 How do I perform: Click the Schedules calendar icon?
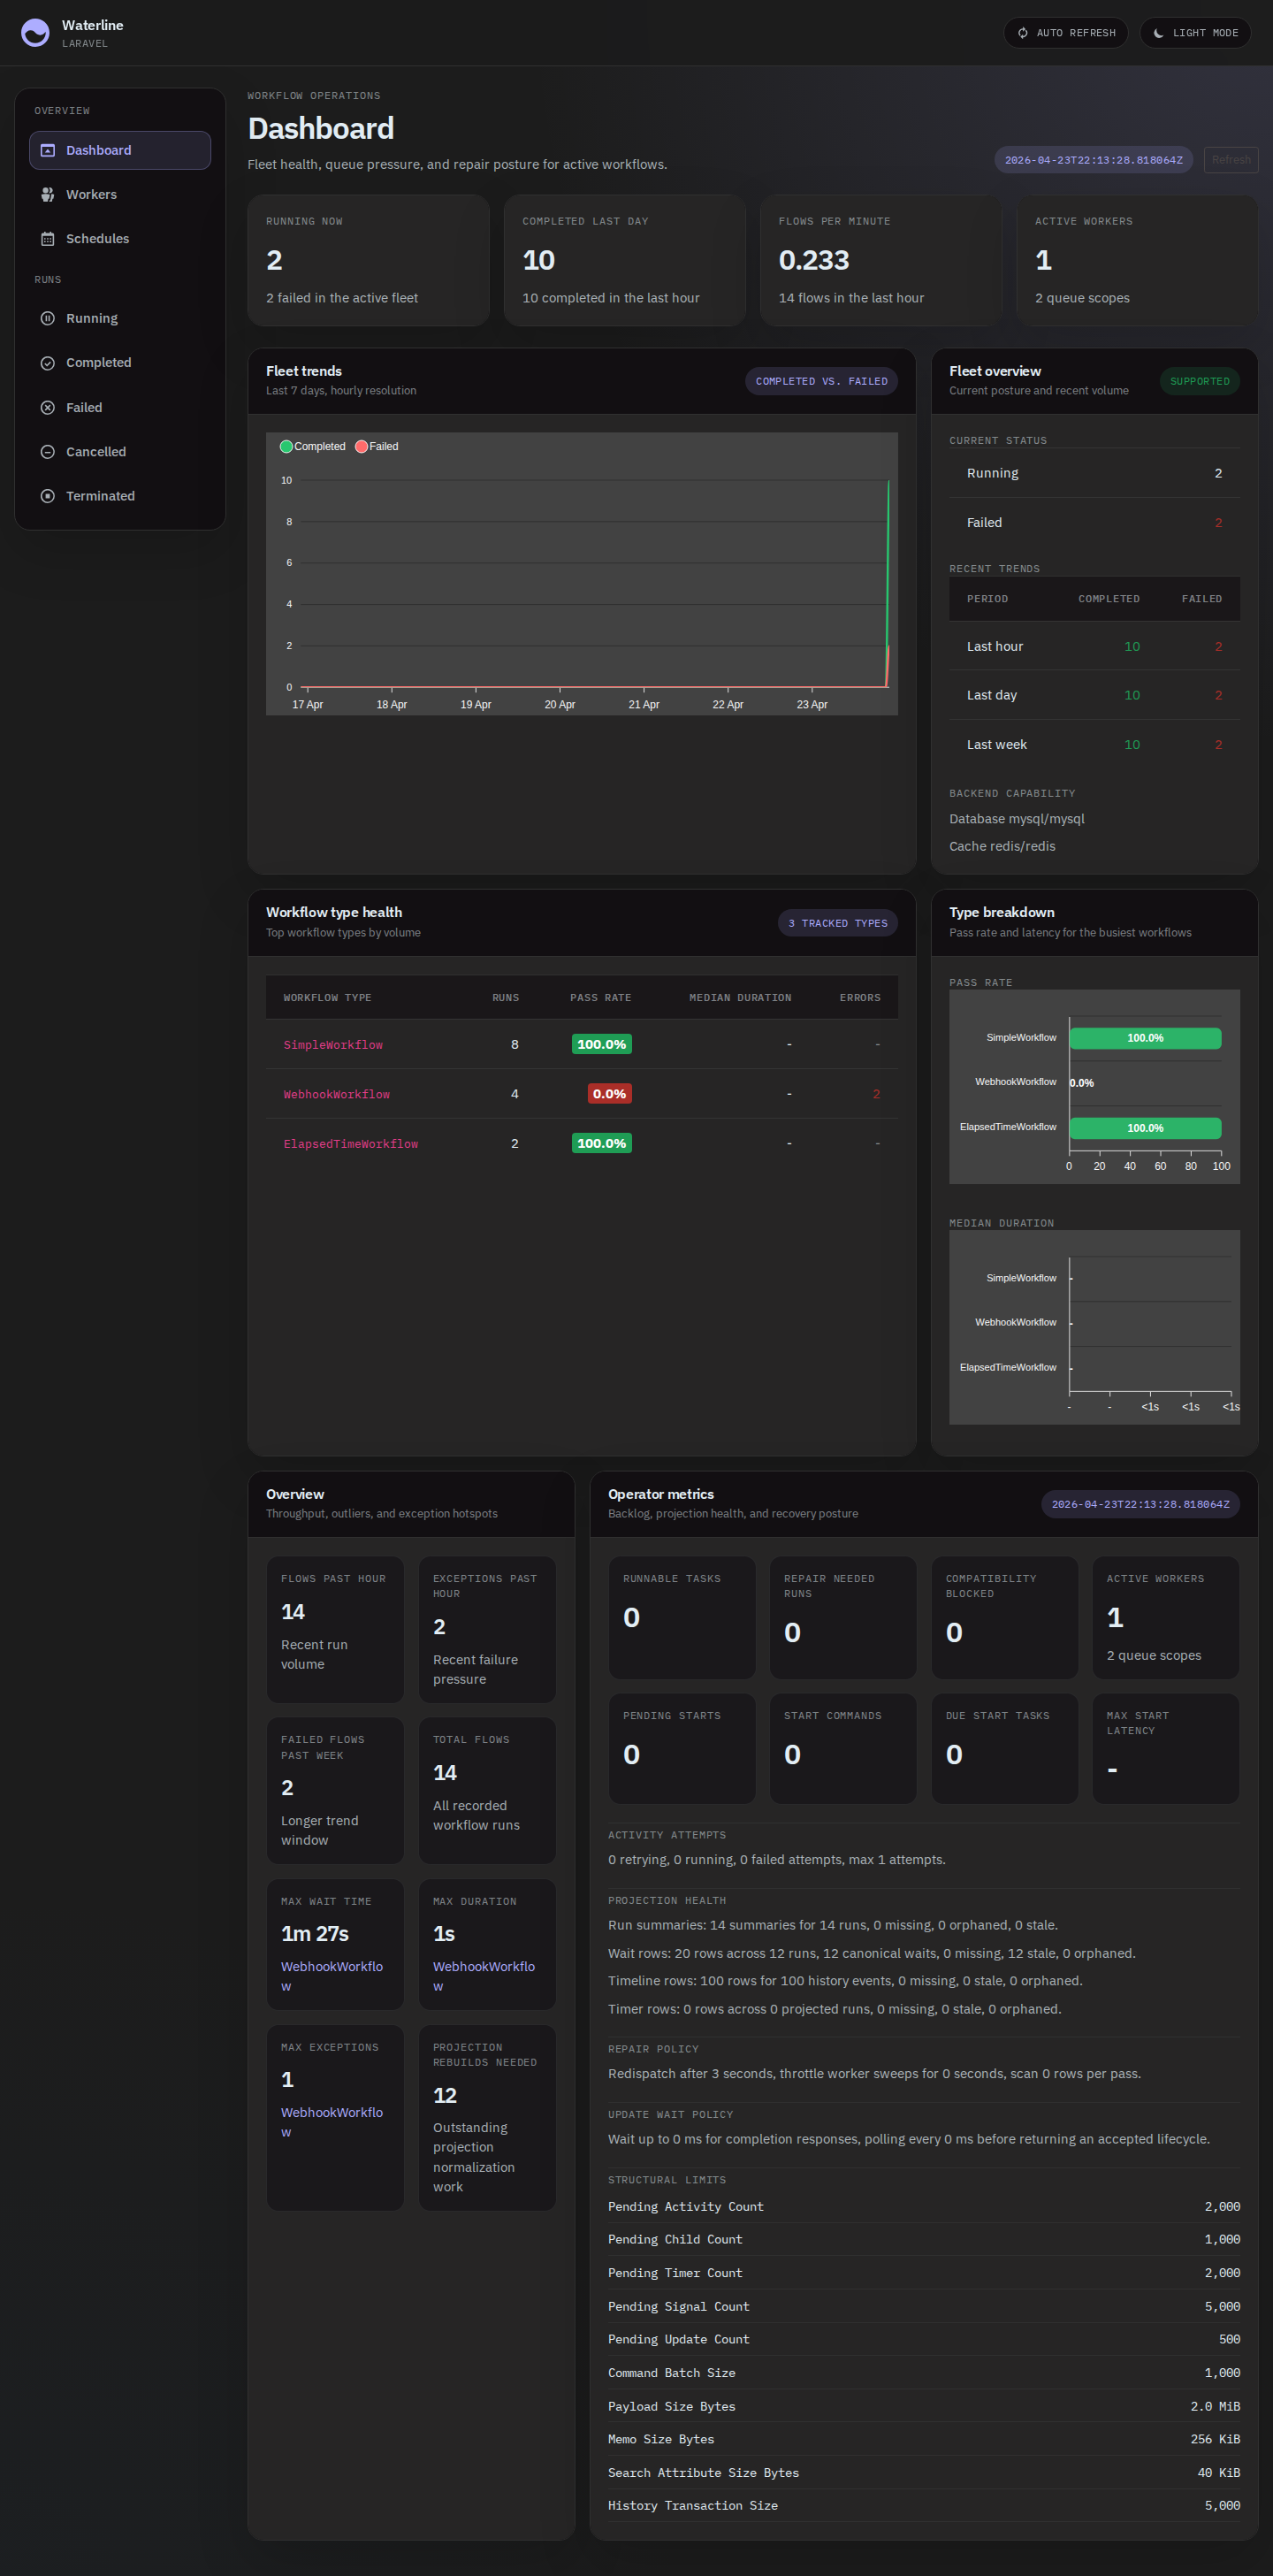coord(47,239)
